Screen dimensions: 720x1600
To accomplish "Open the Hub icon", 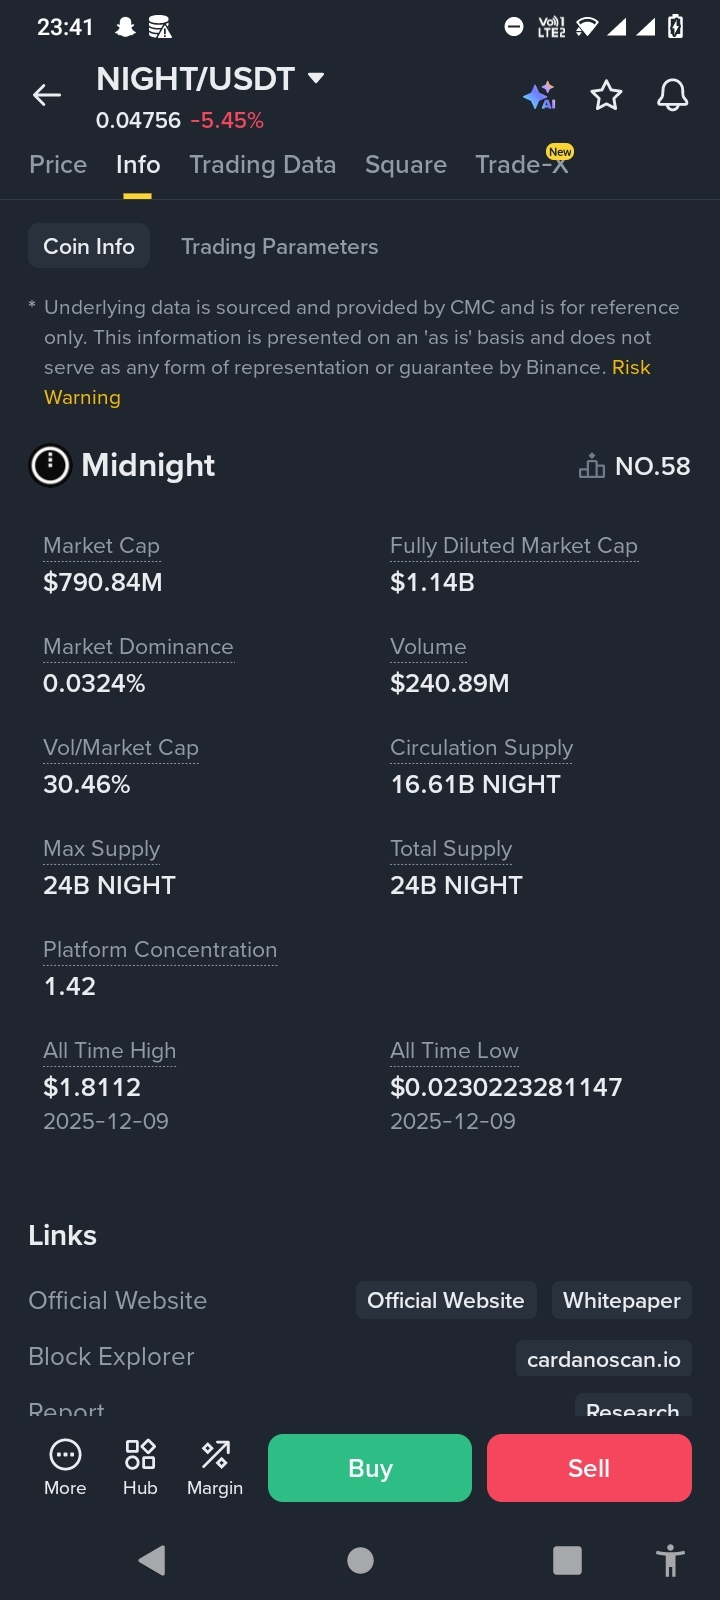I will tap(140, 1467).
